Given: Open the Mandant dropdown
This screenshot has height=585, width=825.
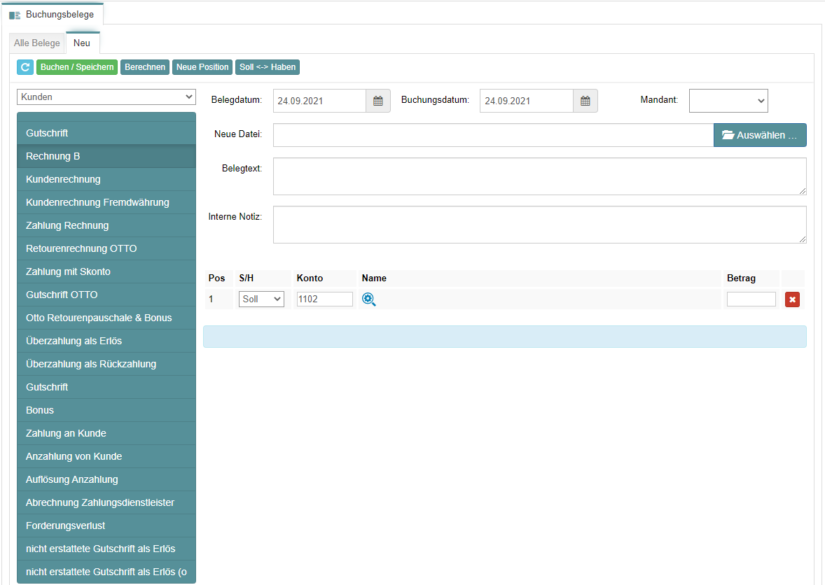Looking at the screenshot, I should coord(728,101).
